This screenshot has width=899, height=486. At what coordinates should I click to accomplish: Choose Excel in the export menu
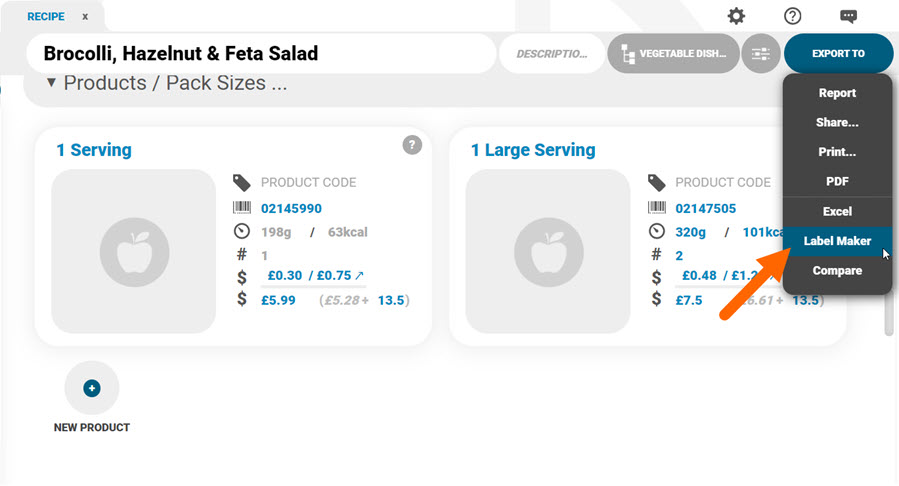pos(837,211)
